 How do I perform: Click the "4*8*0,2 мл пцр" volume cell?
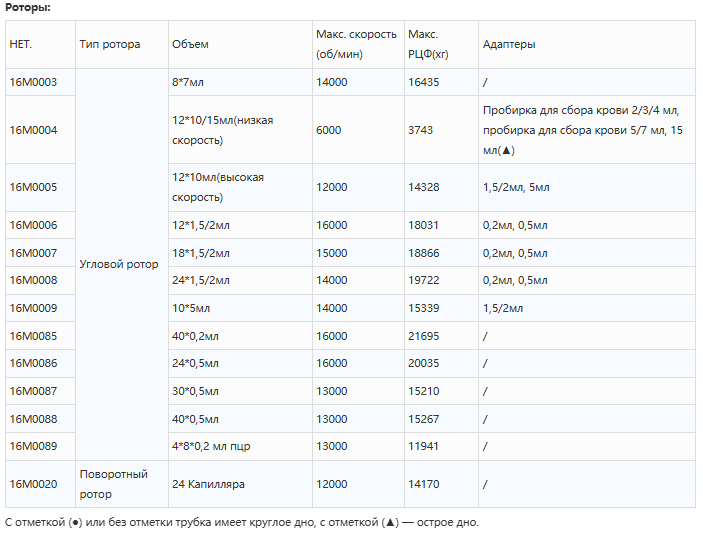click(211, 446)
